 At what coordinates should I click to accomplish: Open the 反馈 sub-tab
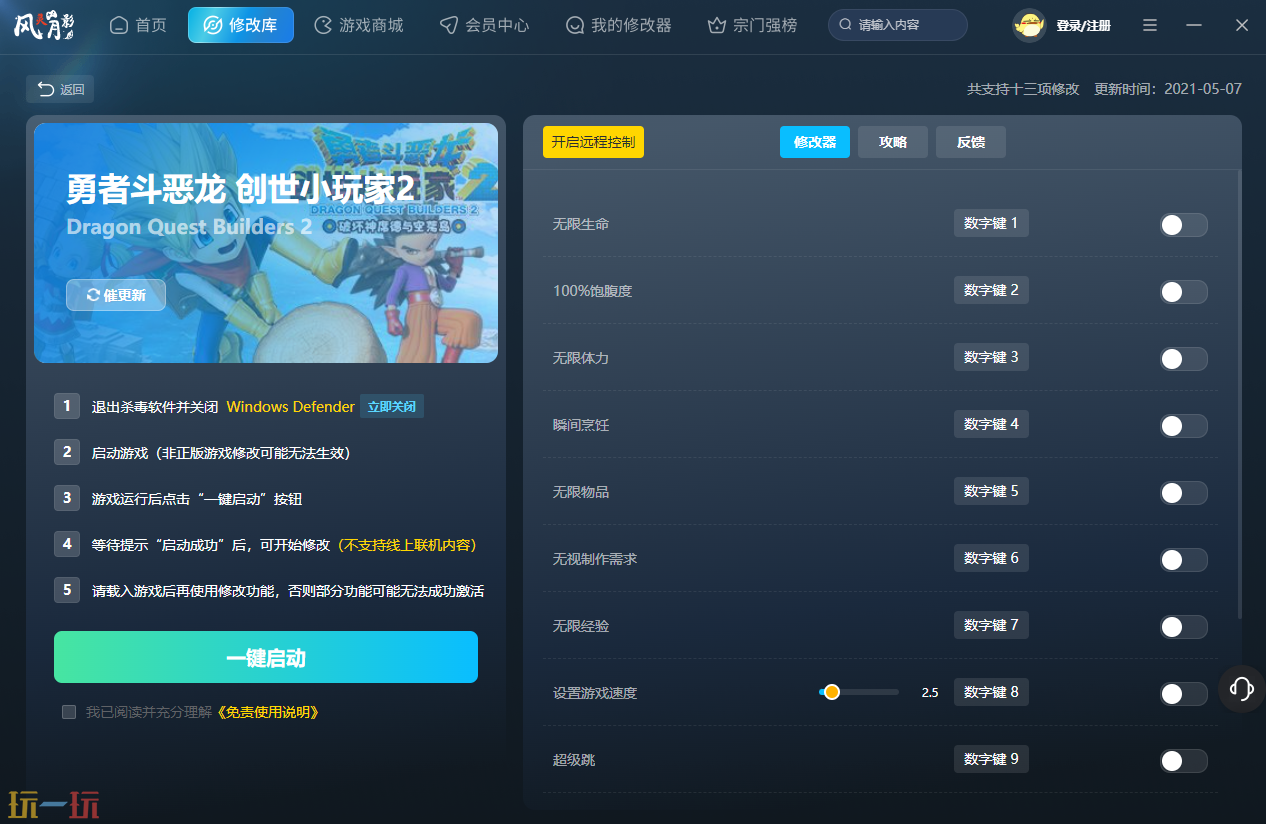(x=971, y=142)
